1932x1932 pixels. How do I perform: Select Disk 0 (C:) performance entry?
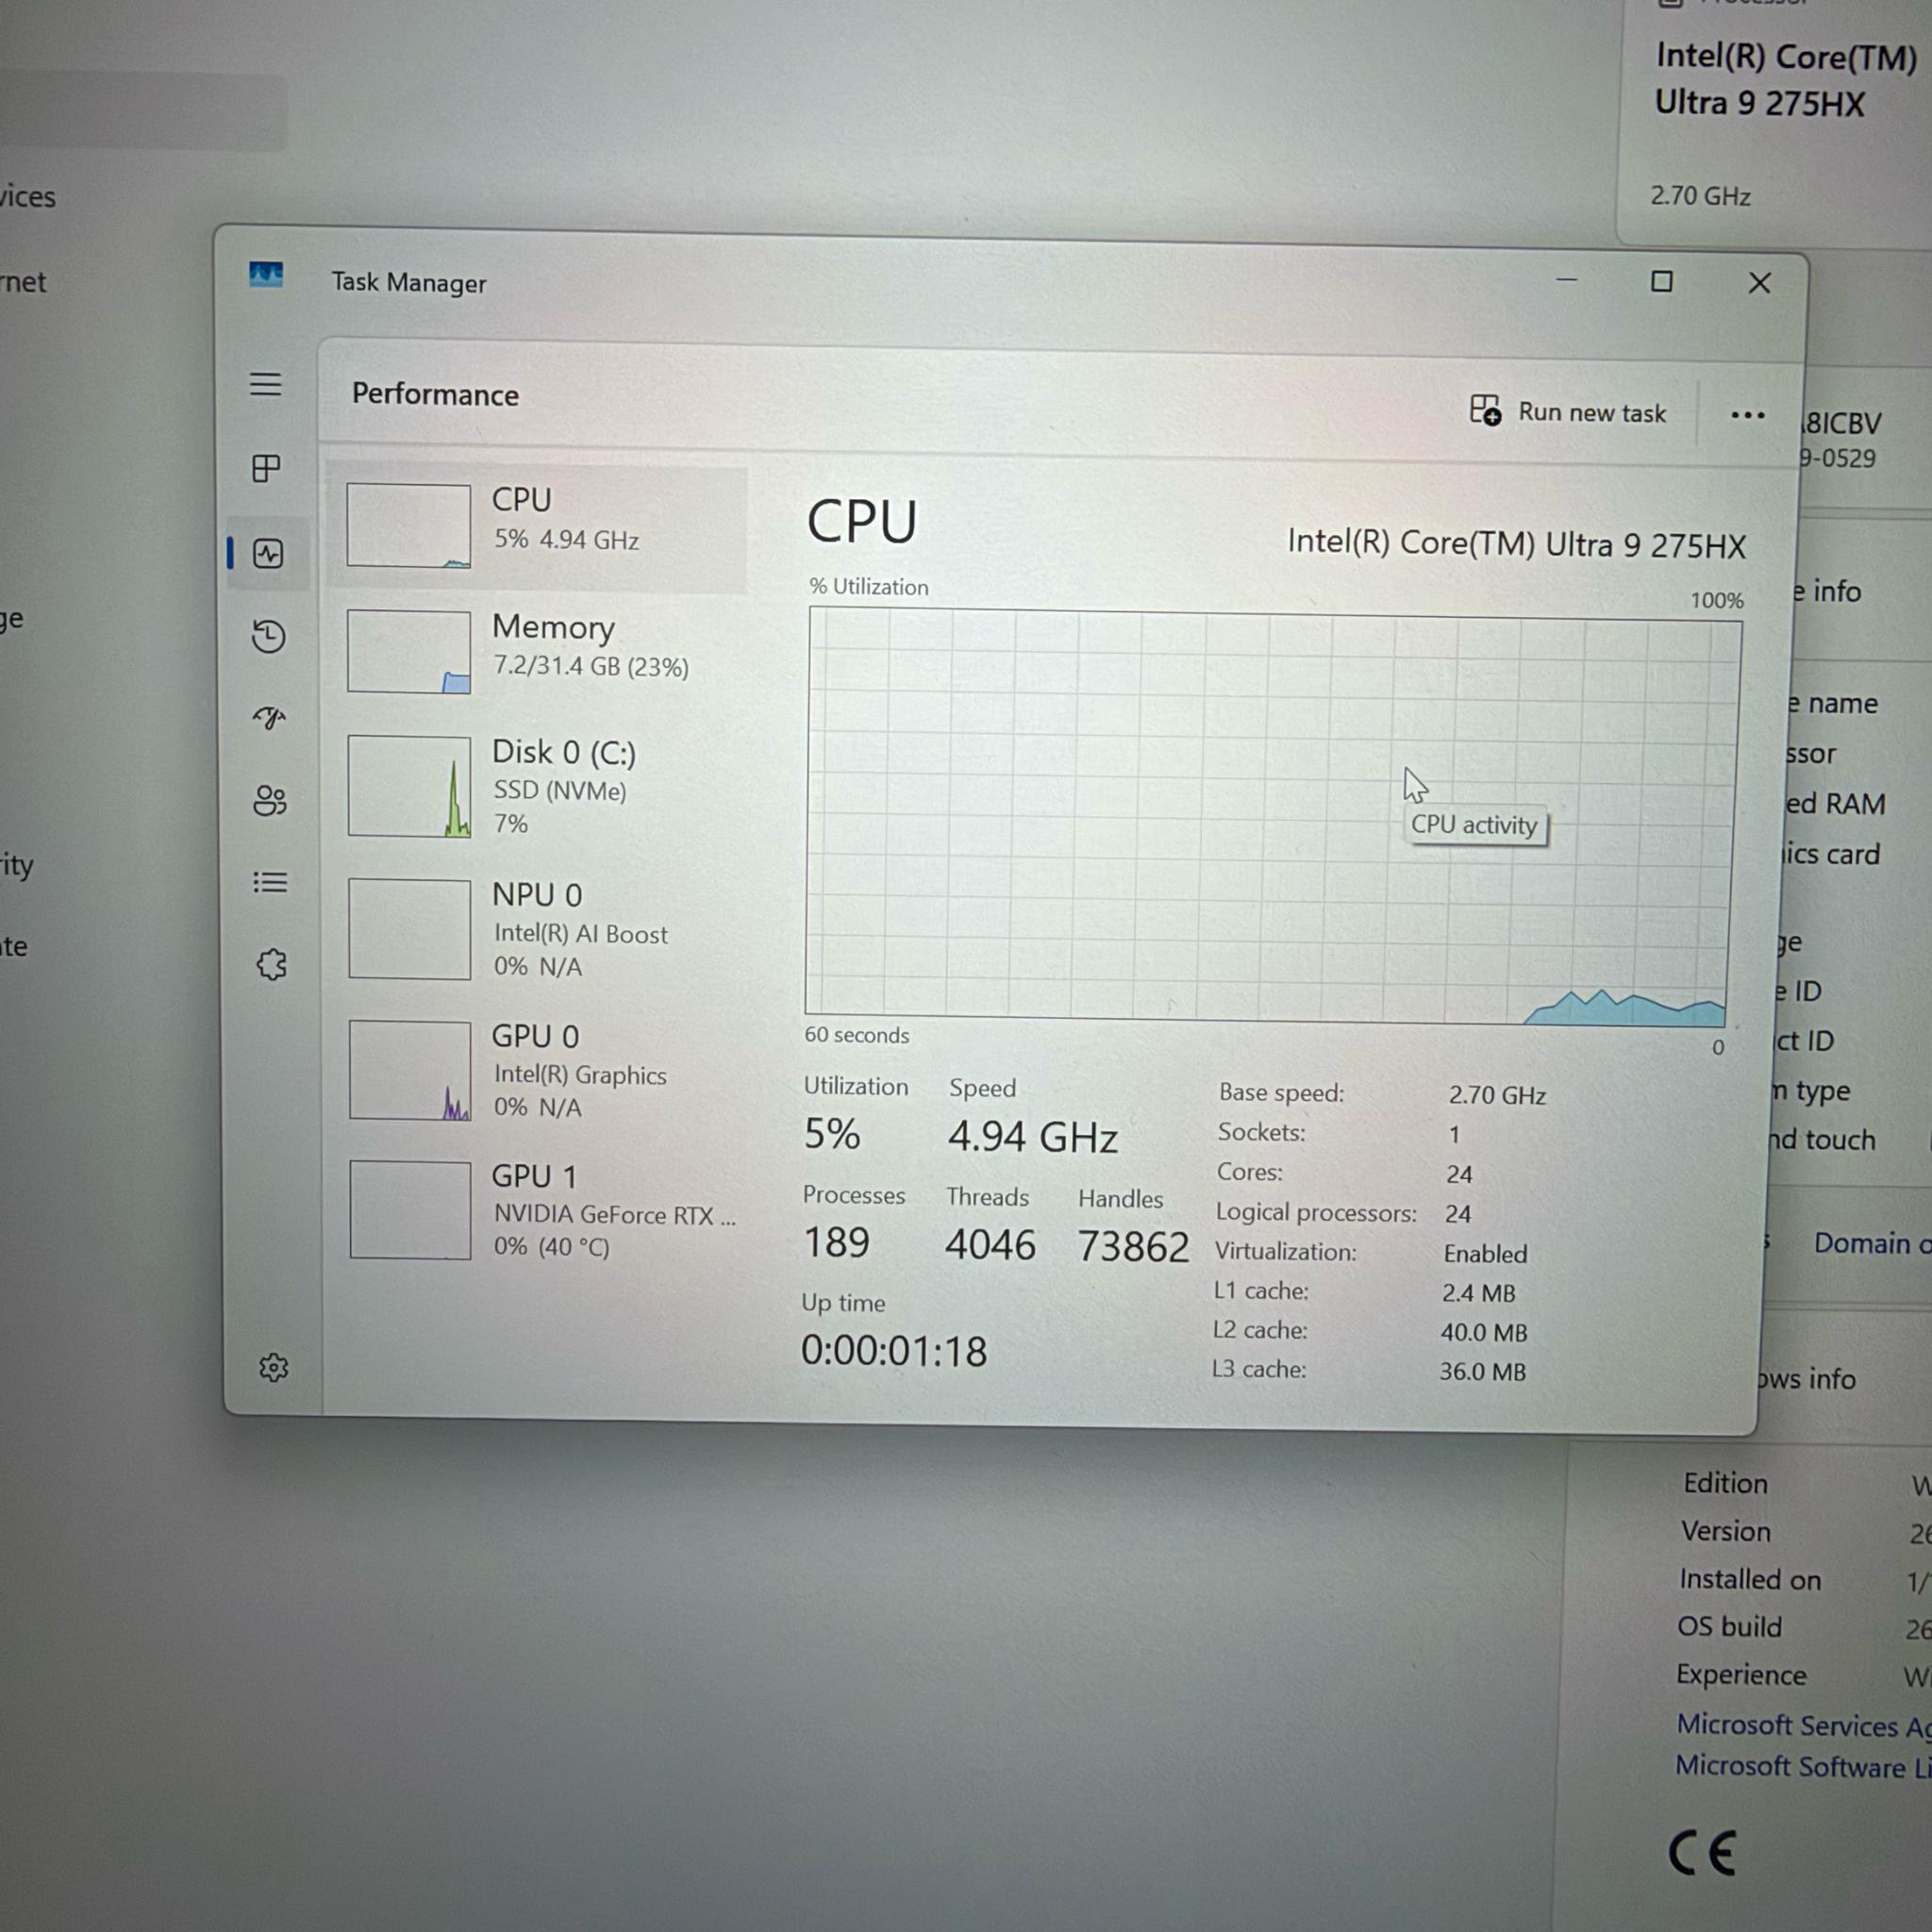pyautogui.click(x=537, y=787)
